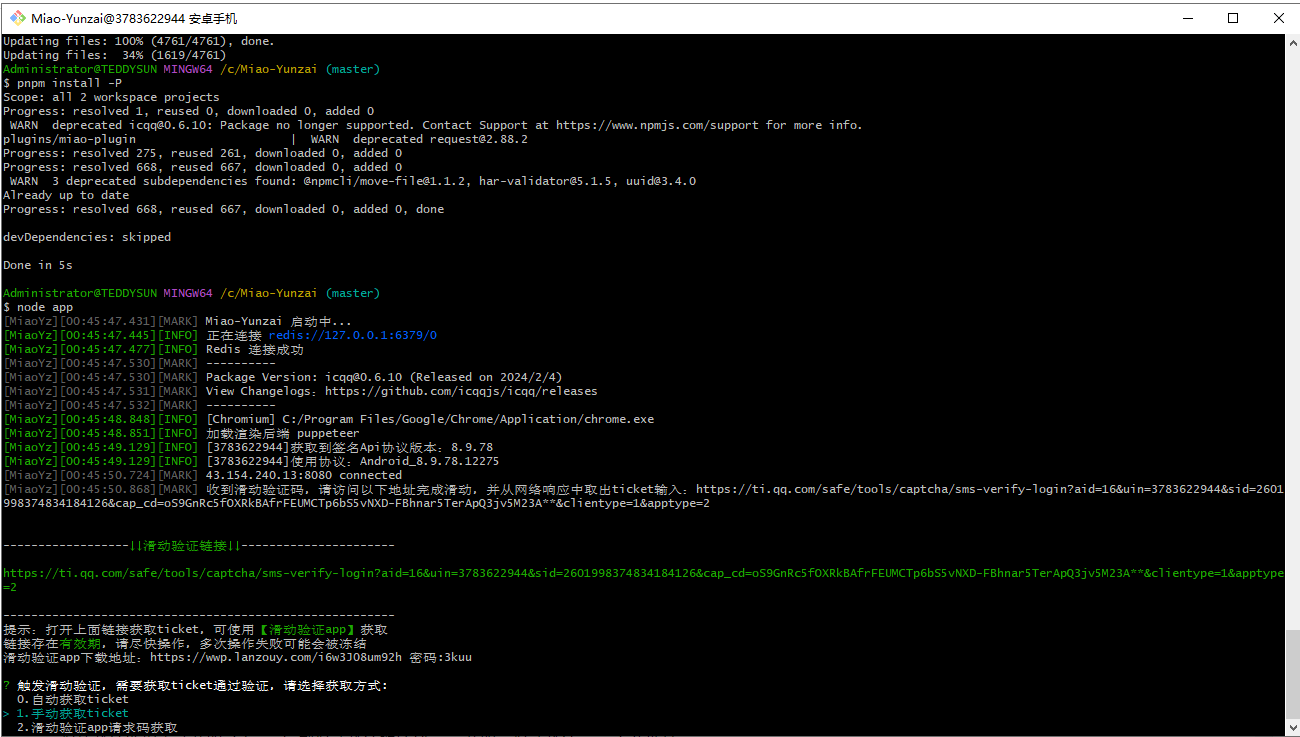1300x737 pixels.
Task: Click the blue redis://127.0.0.1:6379/0 address
Action: pos(352,335)
